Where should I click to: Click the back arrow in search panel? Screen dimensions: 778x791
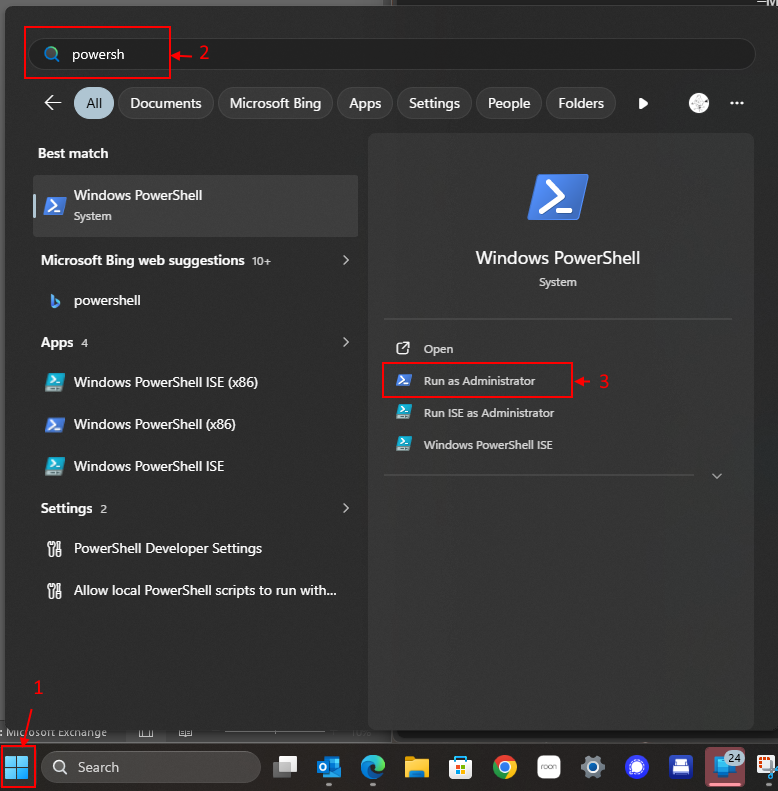53,103
